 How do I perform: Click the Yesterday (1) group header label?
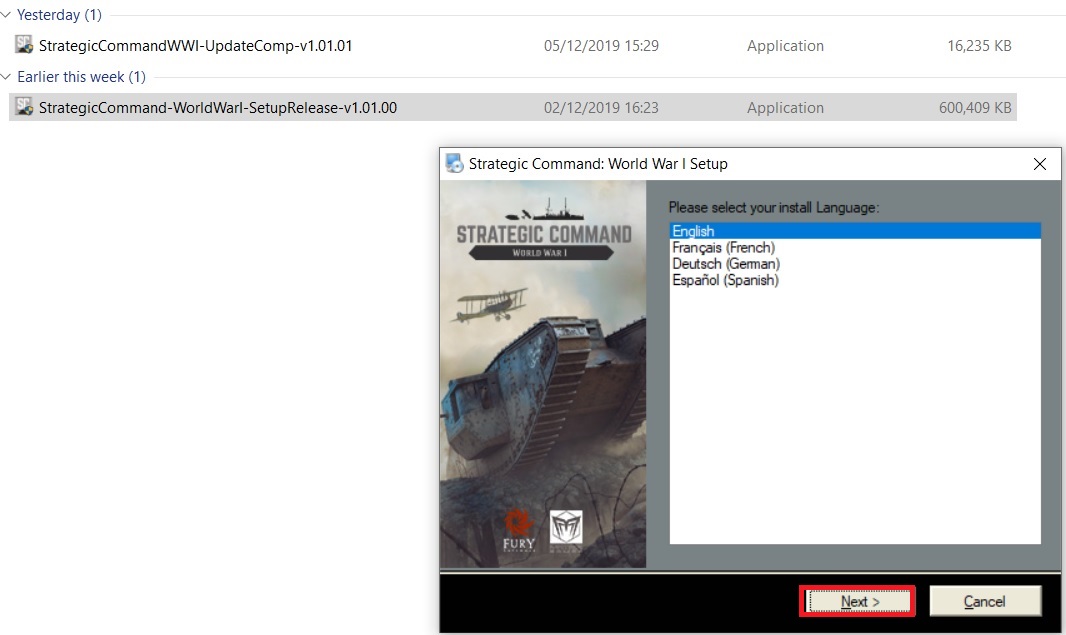59,14
